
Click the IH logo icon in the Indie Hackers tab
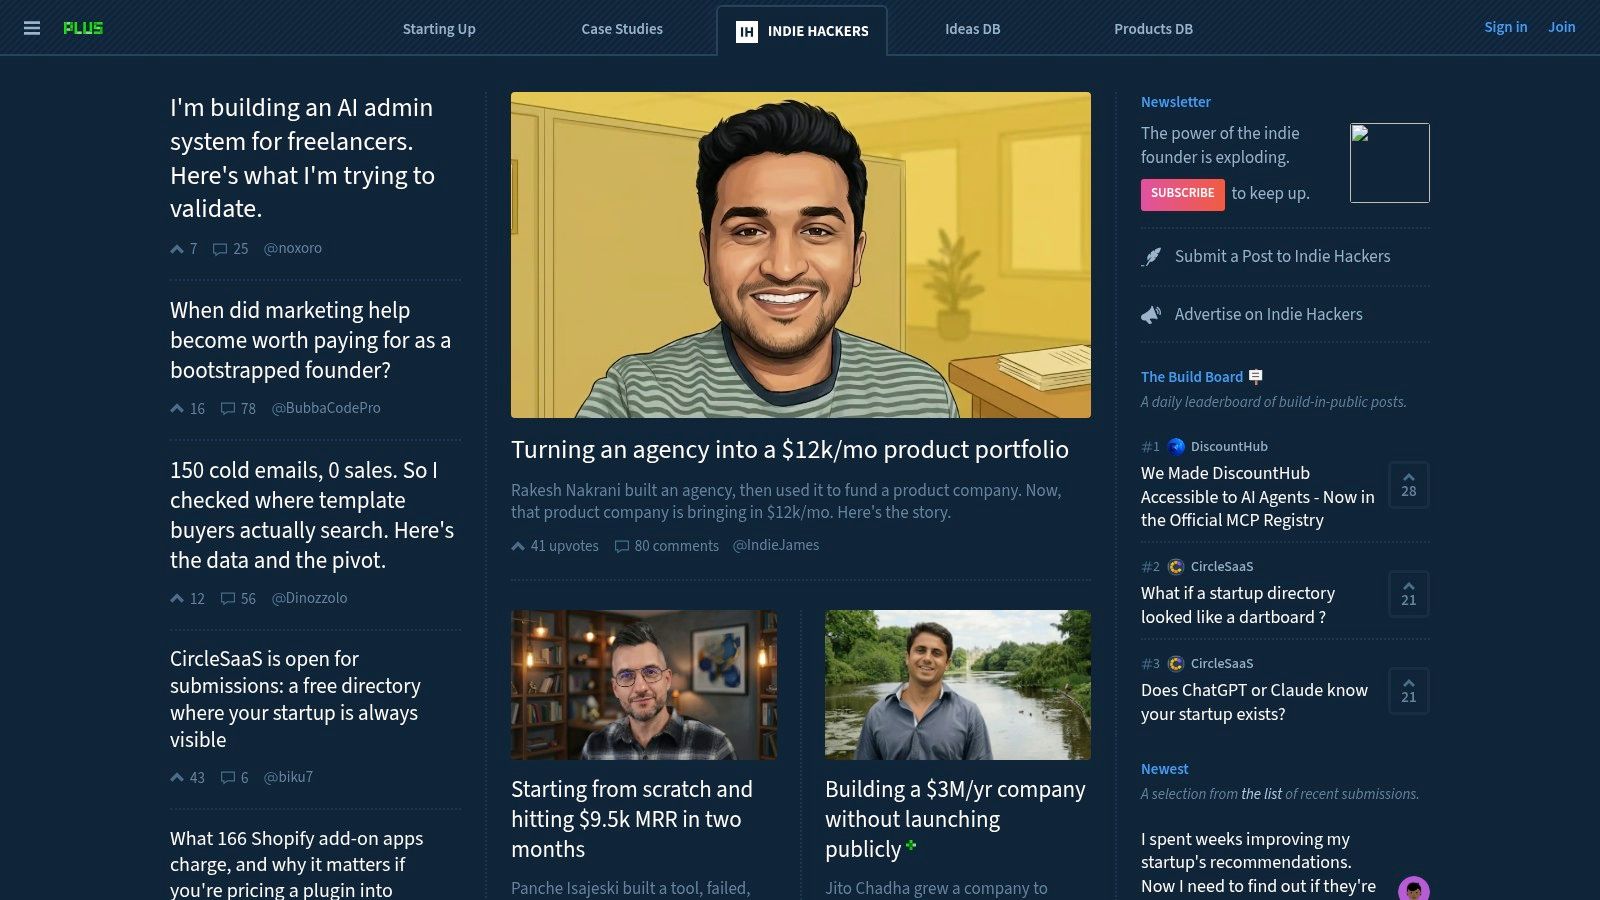(x=747, y=31)
